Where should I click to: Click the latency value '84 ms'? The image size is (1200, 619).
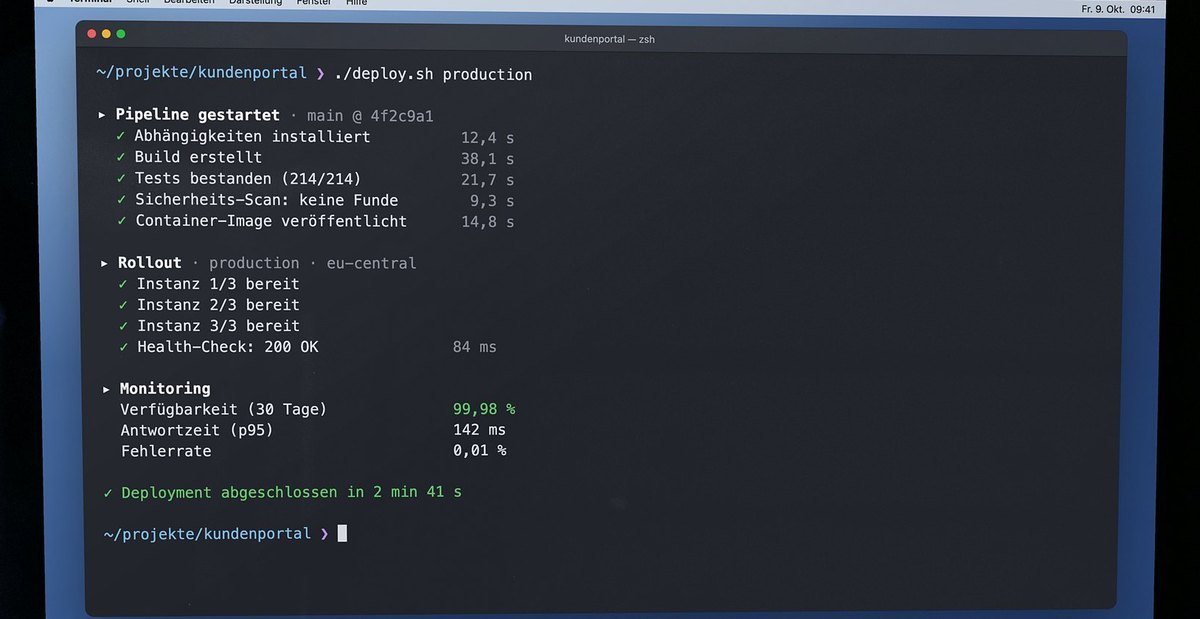point(474,347)
